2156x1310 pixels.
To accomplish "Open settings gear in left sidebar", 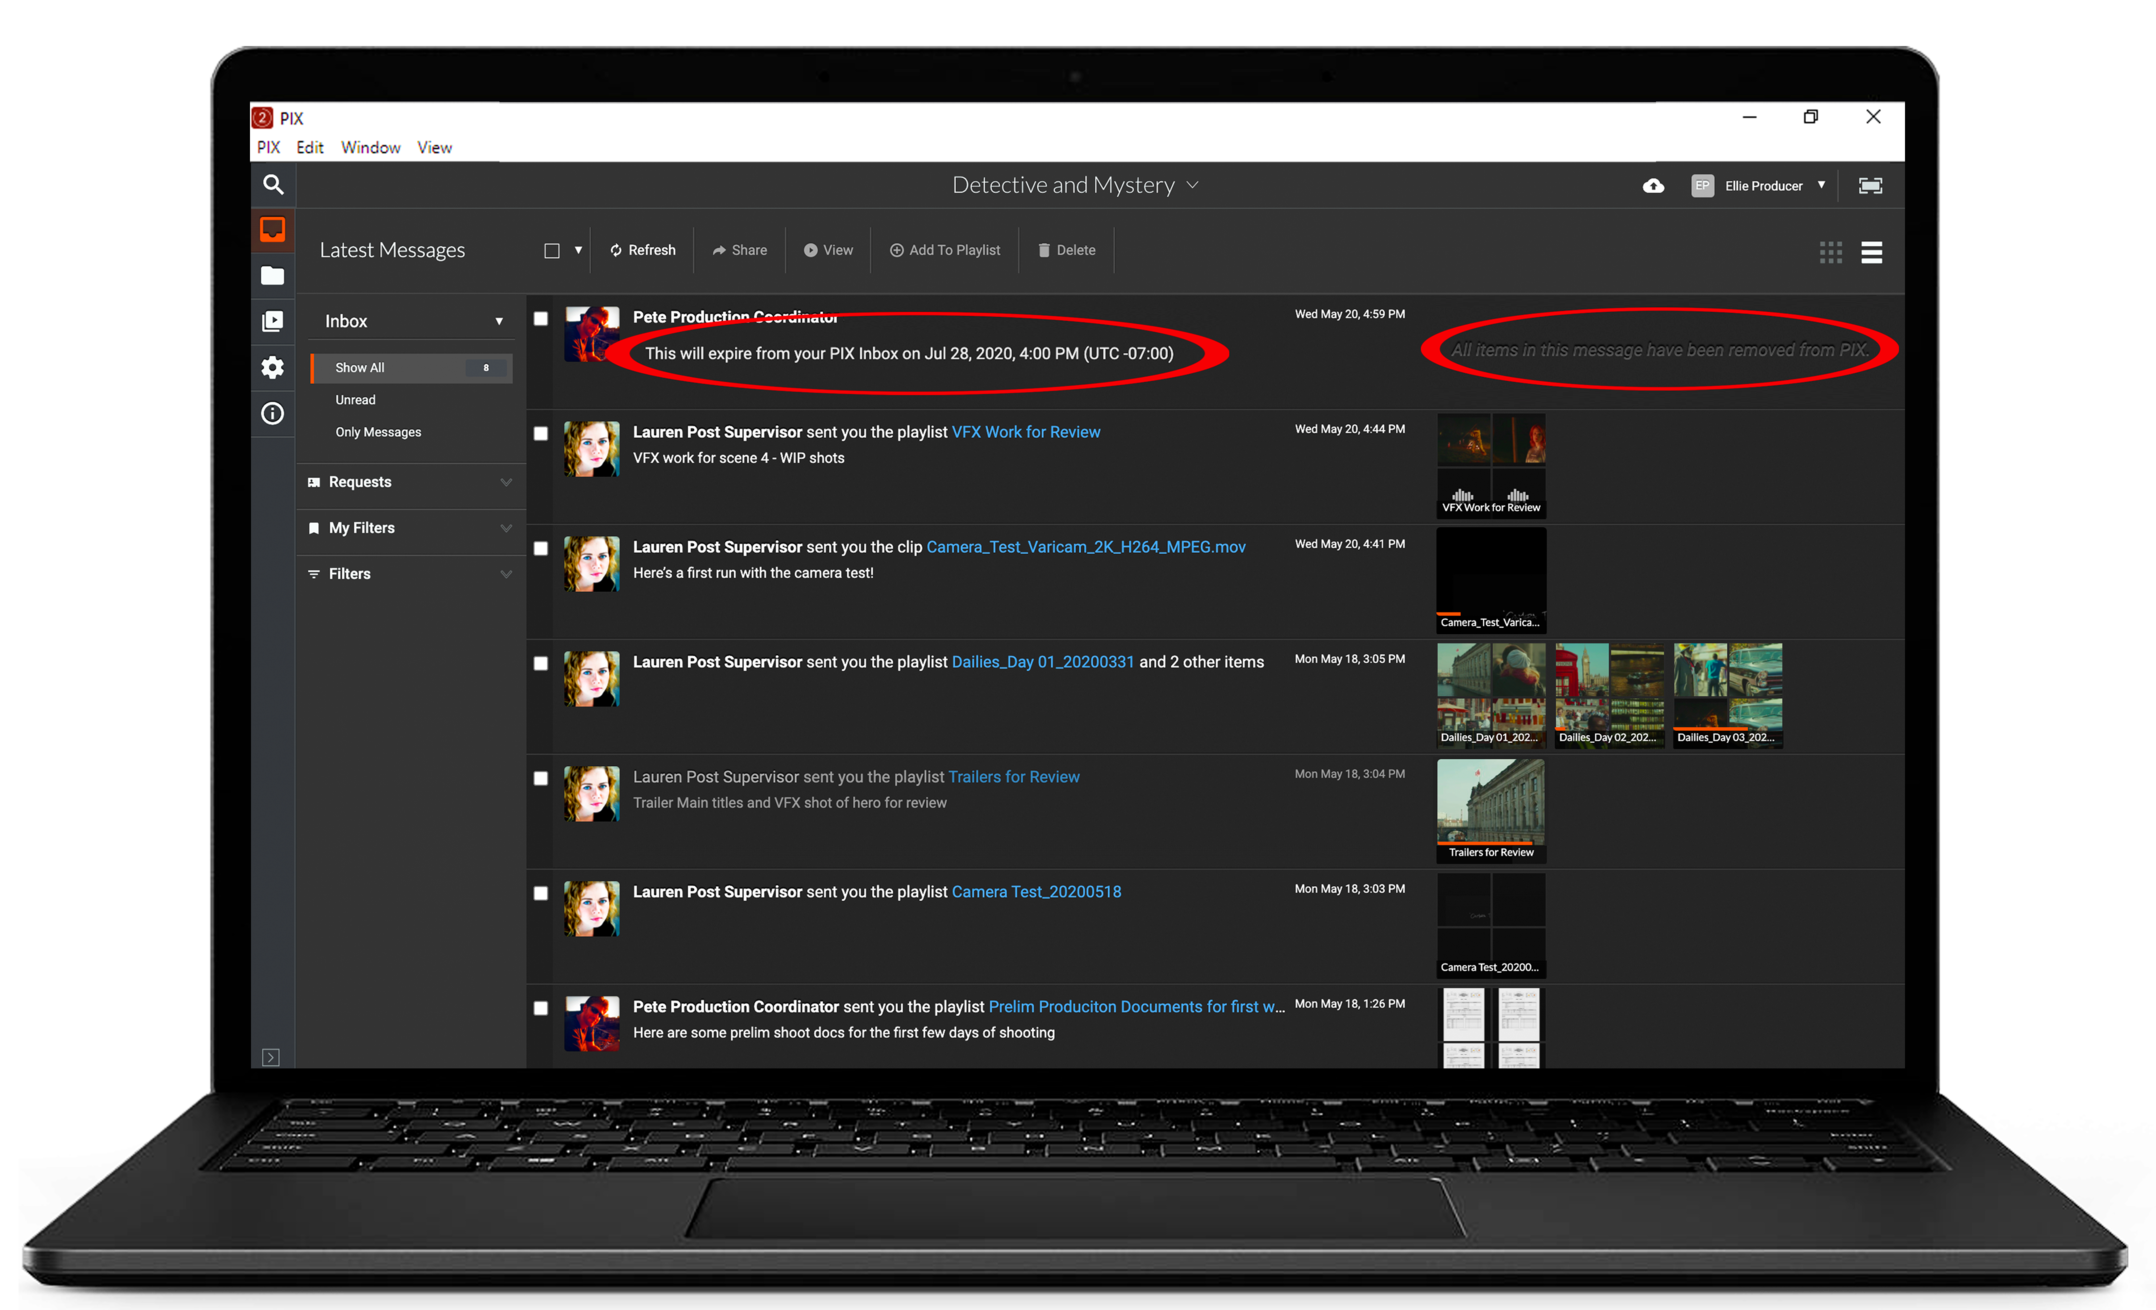I will click(273, 367).
